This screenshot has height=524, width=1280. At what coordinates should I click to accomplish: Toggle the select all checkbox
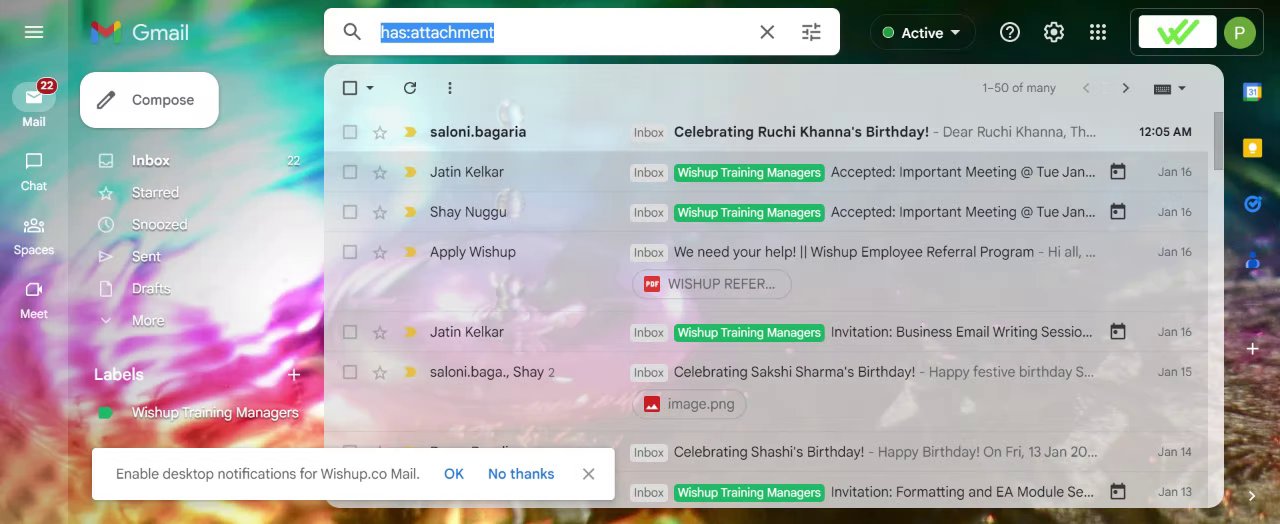click(350, 88)
